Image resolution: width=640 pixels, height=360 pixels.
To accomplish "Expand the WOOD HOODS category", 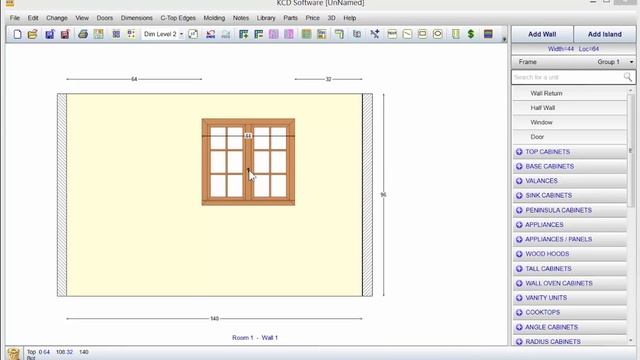I will click(570, 254).
